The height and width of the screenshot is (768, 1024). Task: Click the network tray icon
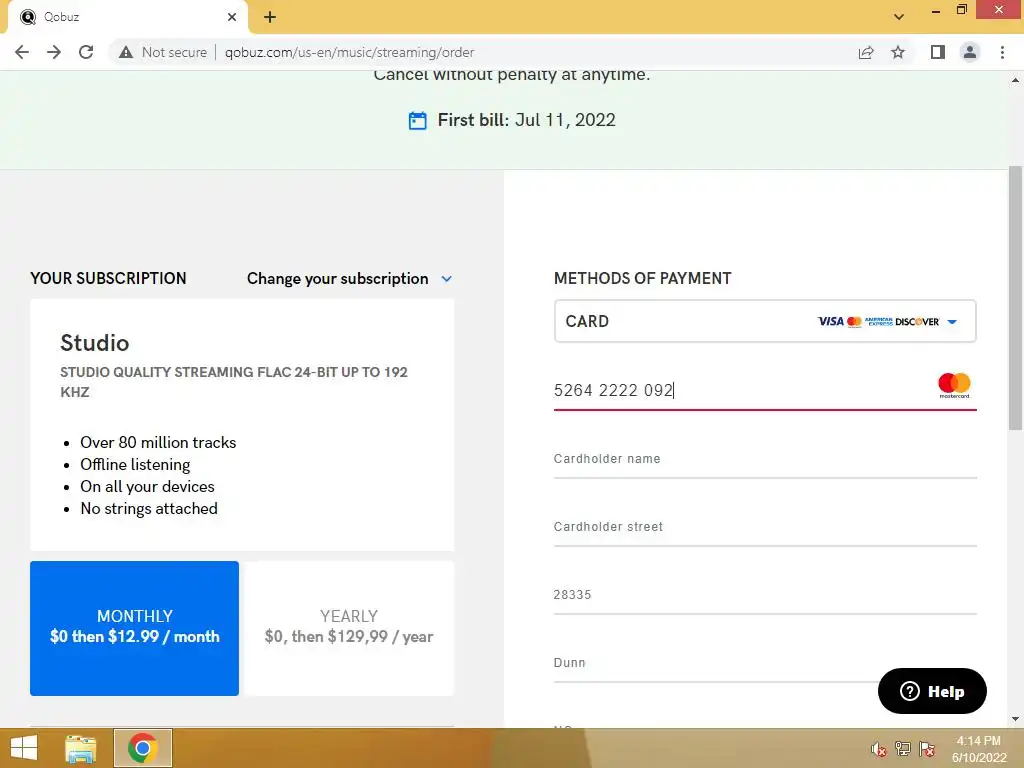903,749
